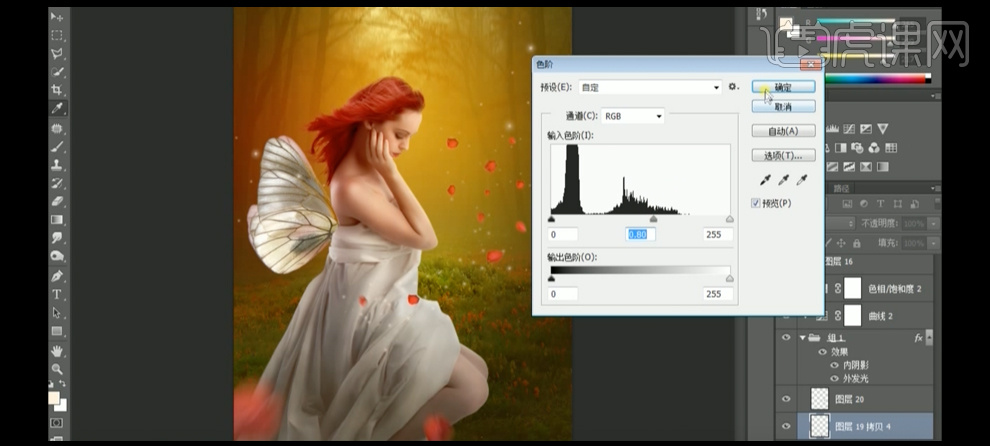Click the input midtone gray slider
This screenshot has width=990, height=446.
tap(653, 219)
